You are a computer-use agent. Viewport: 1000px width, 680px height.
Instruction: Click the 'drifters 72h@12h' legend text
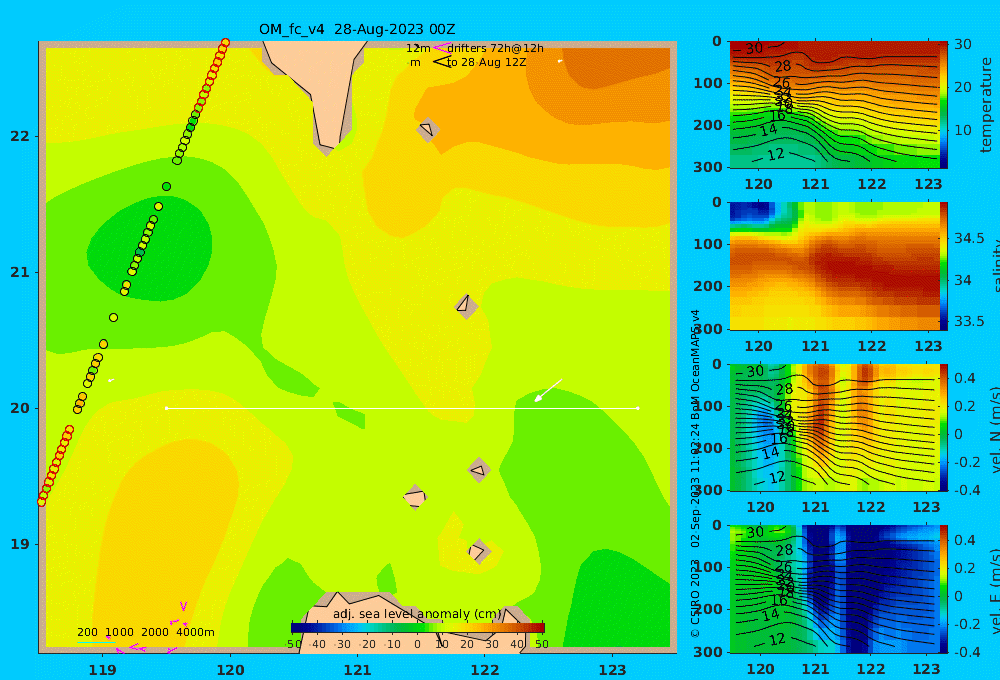[496, 48]
